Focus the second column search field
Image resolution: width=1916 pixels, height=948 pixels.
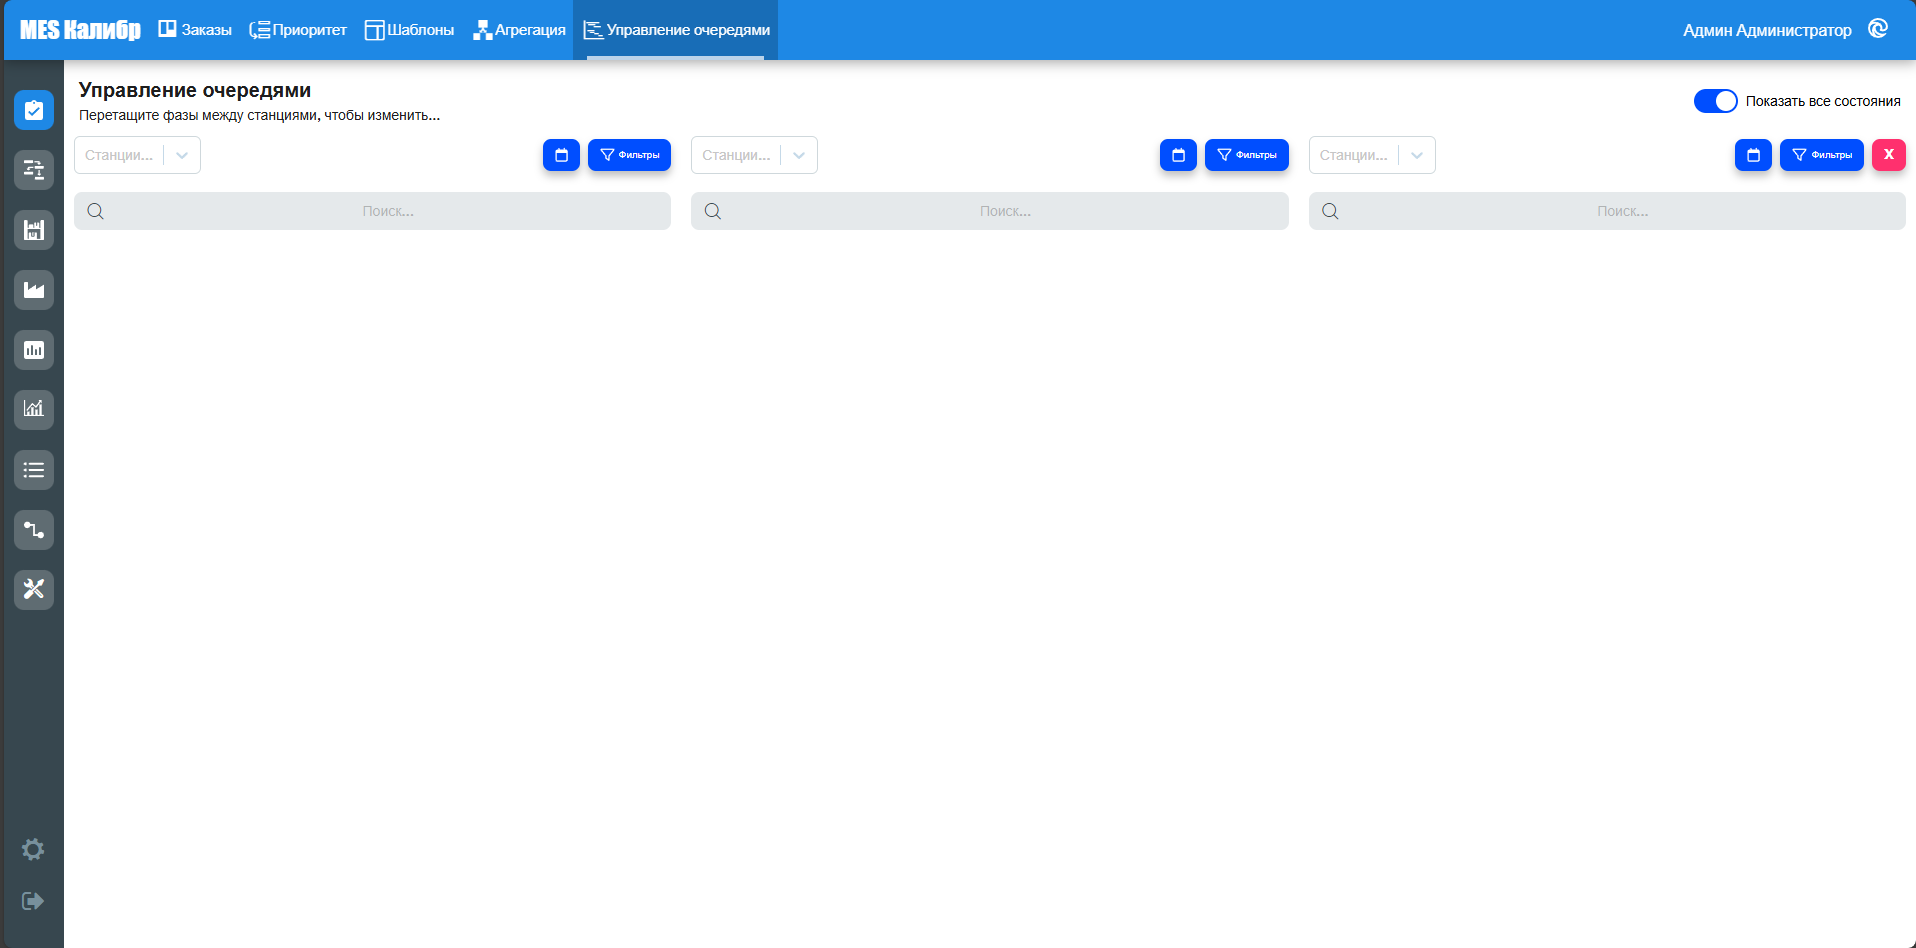click(x=989, y=211)
